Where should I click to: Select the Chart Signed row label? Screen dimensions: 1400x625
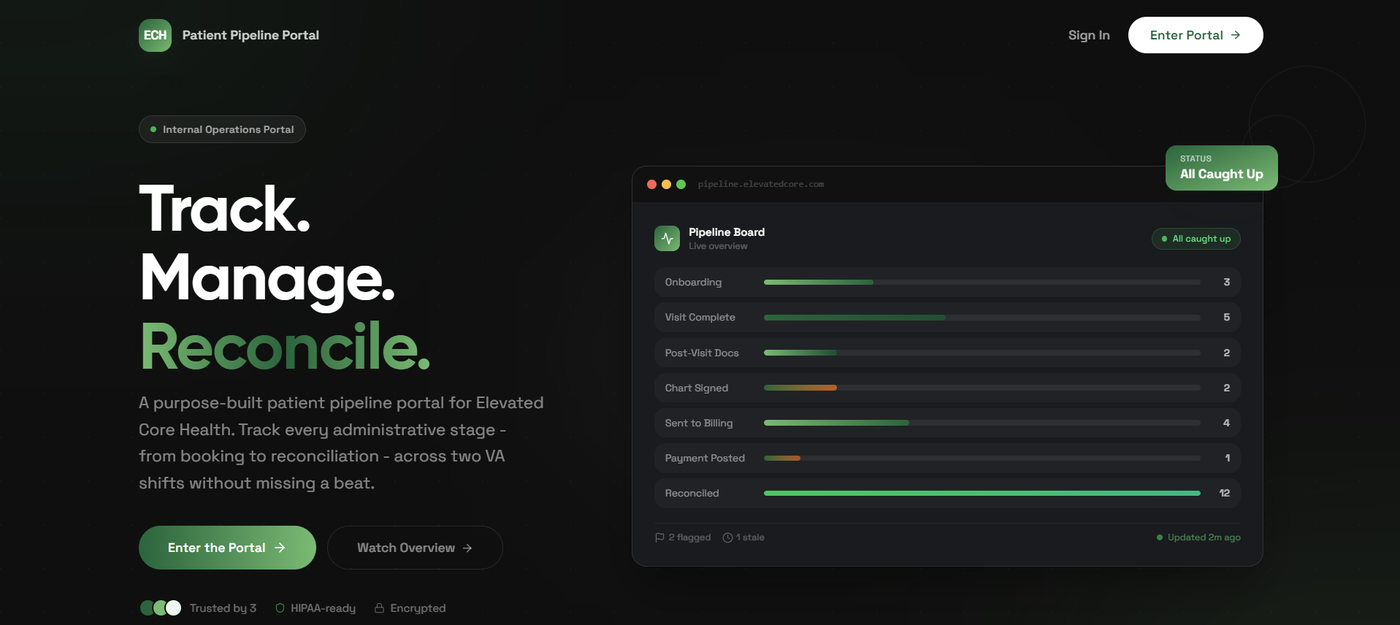point(697,388)
